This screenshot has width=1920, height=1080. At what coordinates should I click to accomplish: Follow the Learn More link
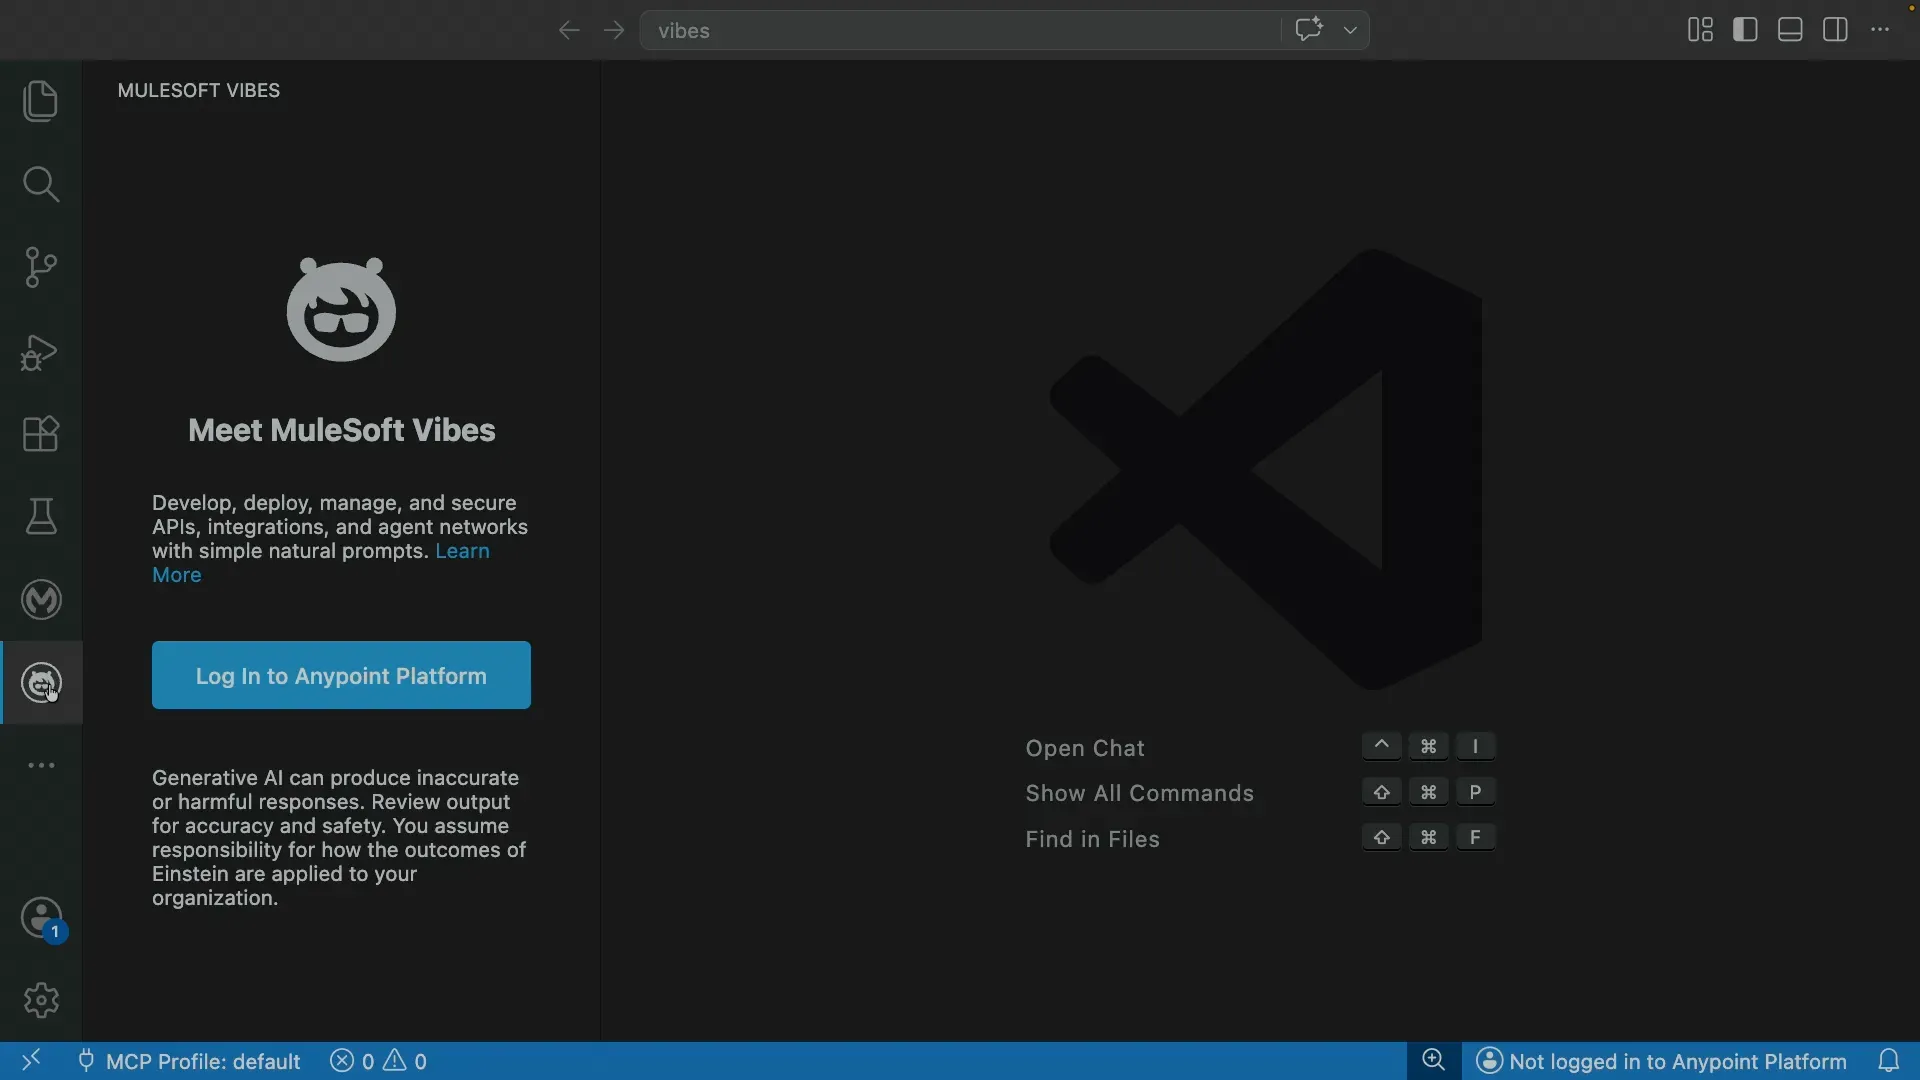(x=321, y=563)
